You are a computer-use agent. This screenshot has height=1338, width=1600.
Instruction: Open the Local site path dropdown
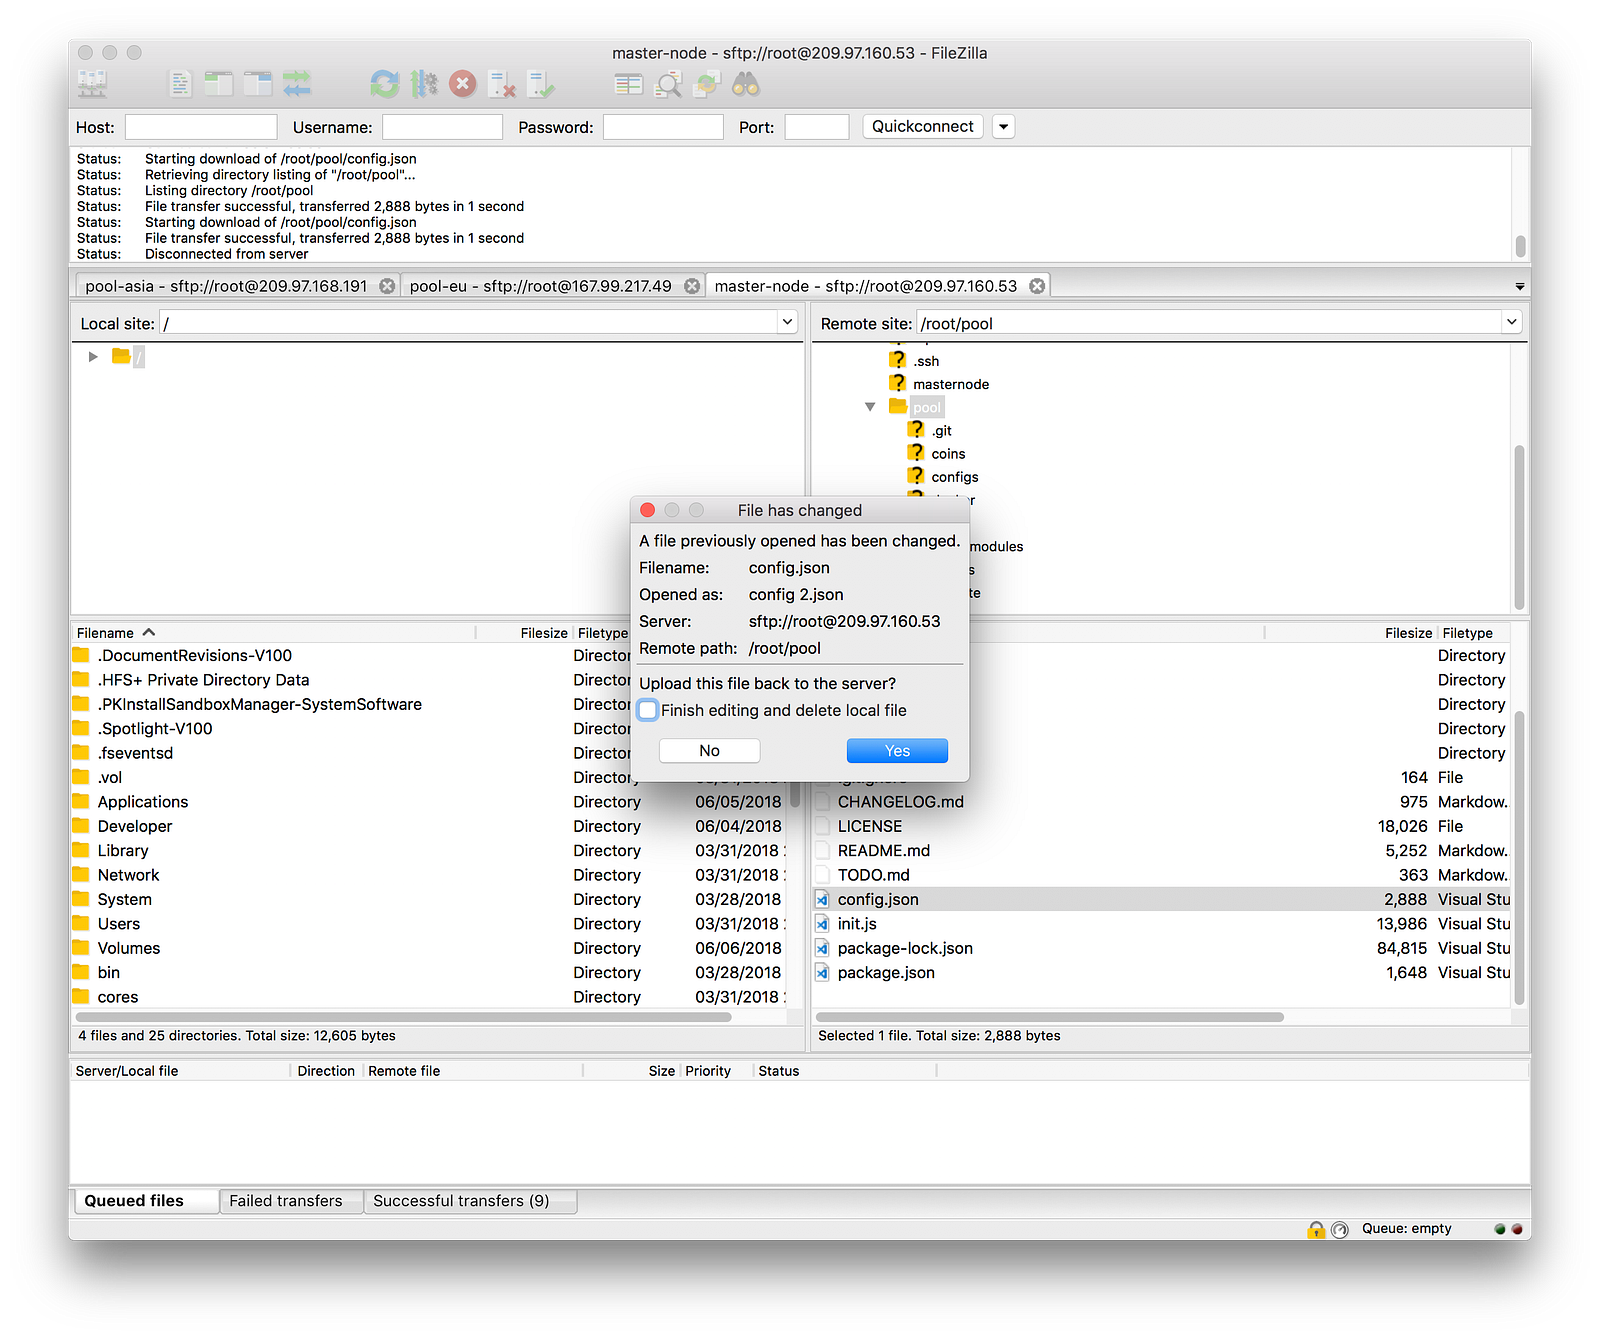click(787, 322)
